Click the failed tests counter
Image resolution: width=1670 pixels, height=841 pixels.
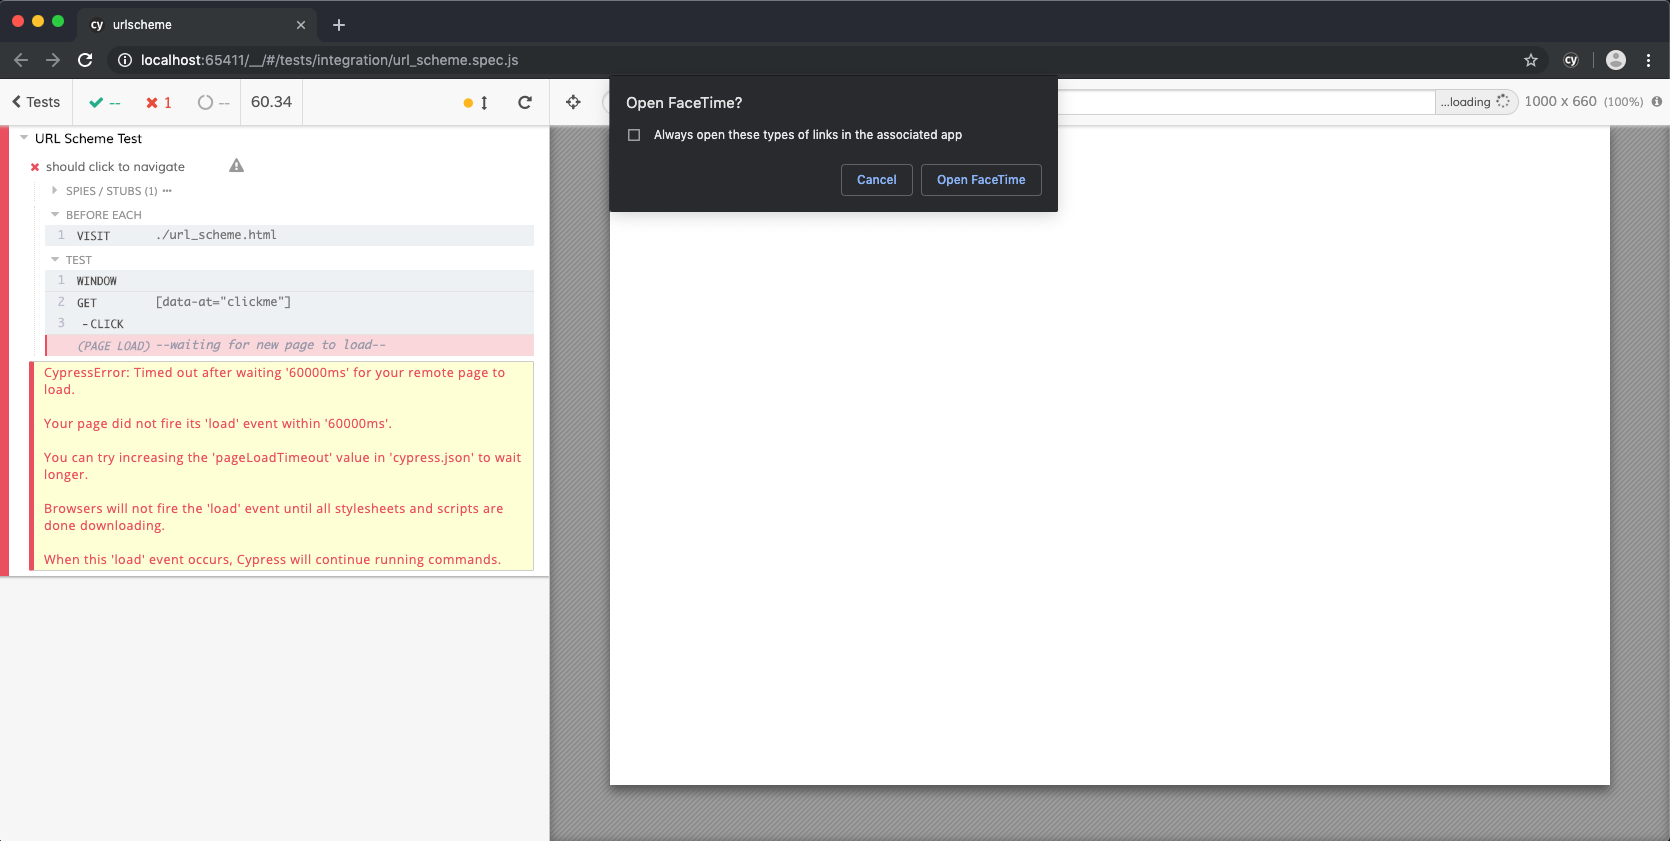pyautogui.click(x=159, y=102)
